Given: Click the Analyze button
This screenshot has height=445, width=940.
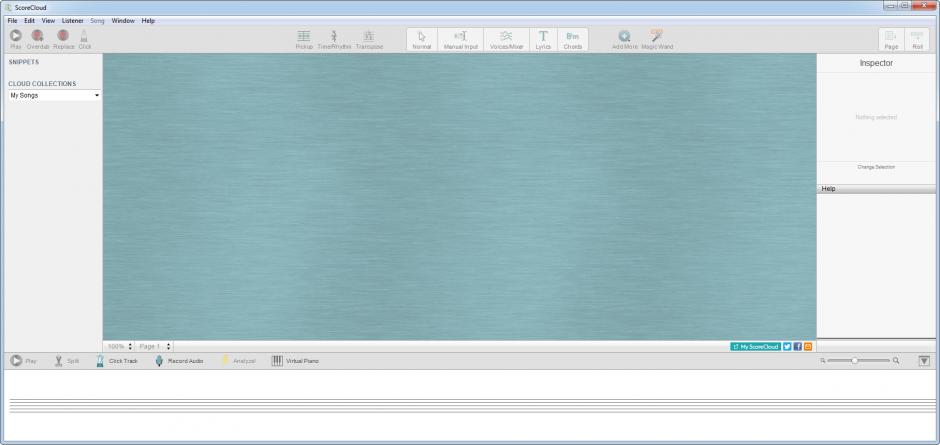Looking at the screenshot, I should pos(239,361).
